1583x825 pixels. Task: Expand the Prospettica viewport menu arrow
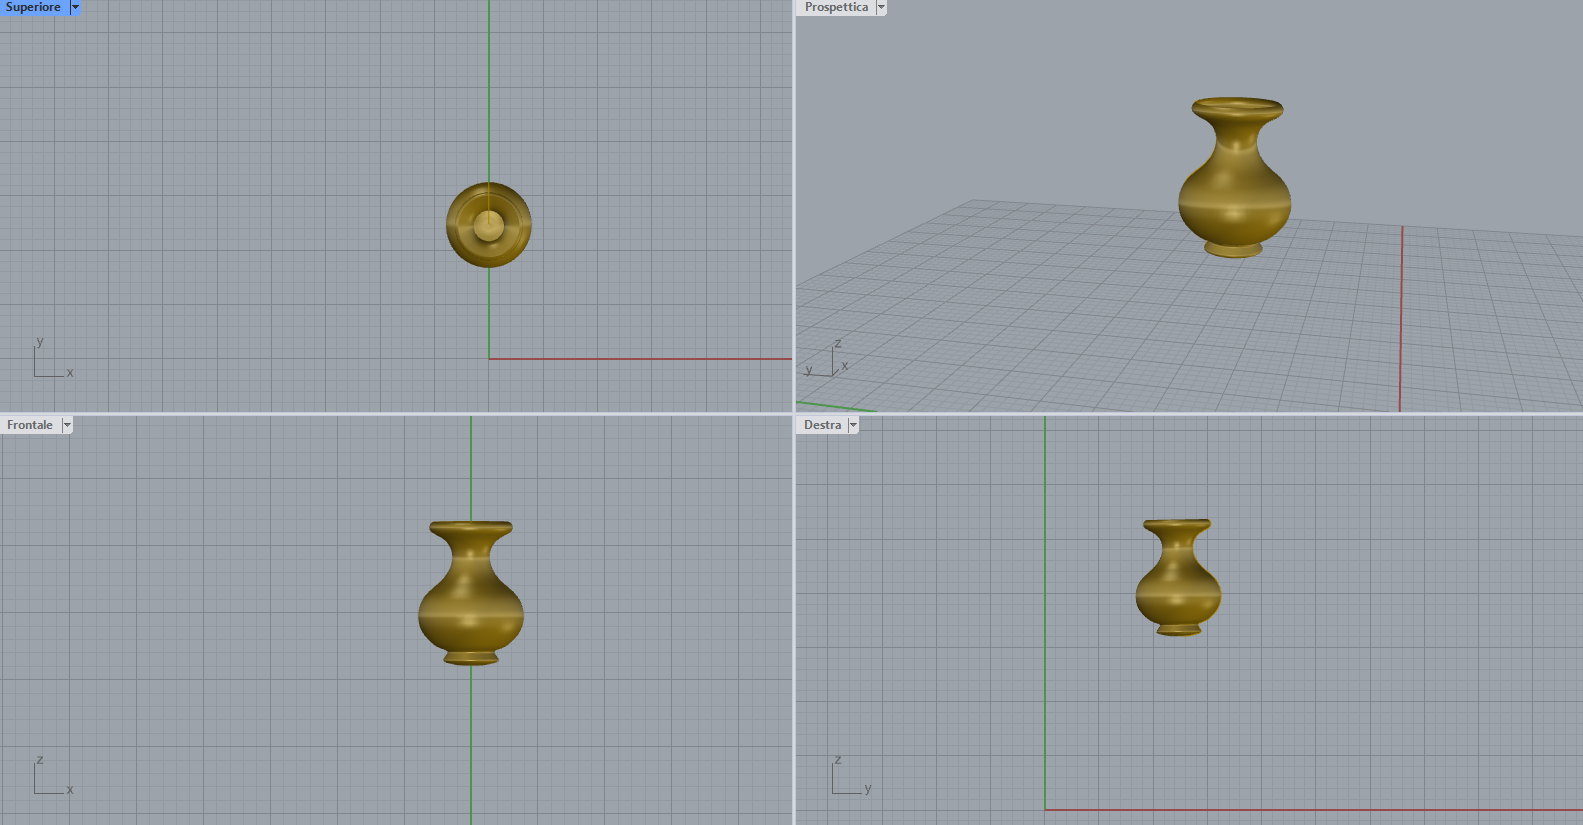coord(881,7)
